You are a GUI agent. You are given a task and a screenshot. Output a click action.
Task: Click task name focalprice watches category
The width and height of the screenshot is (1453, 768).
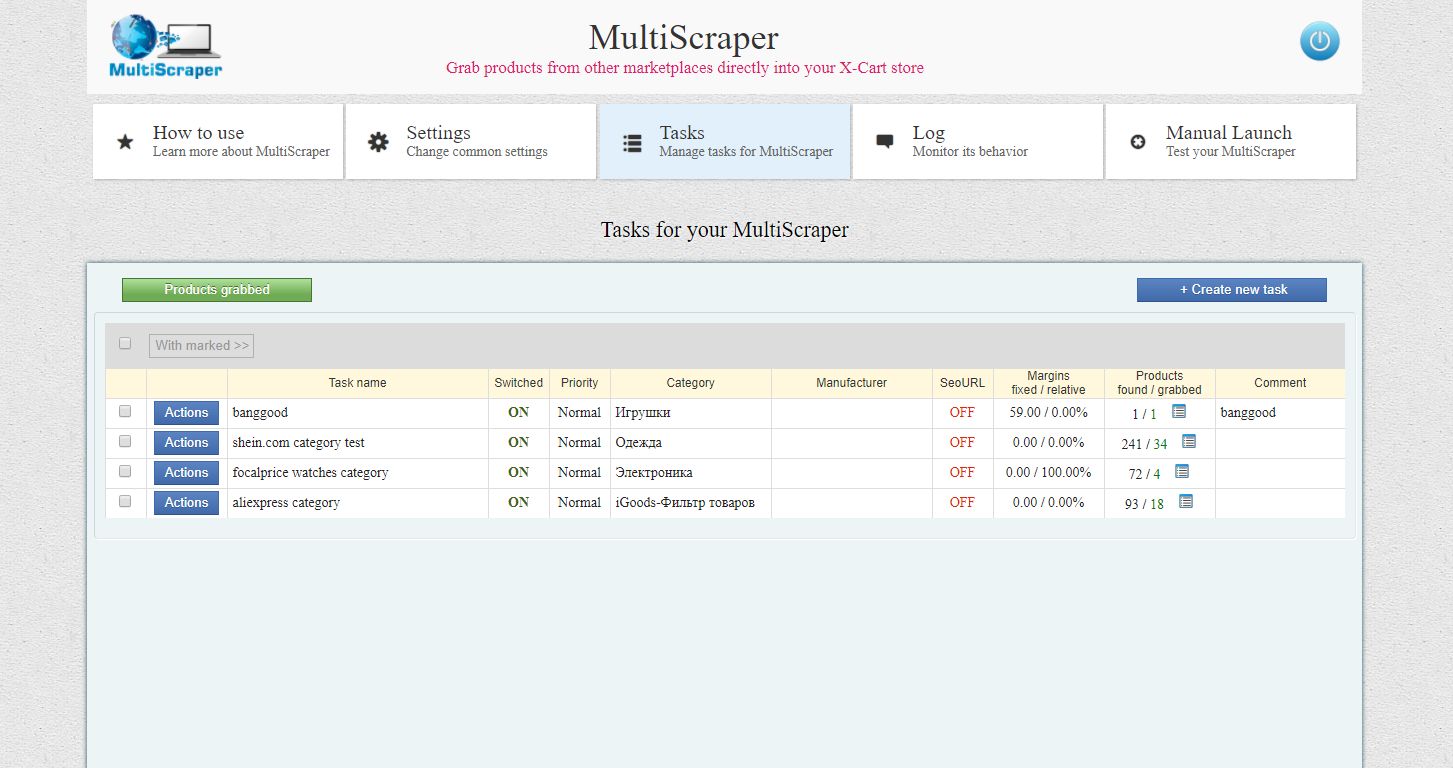(x=310, y=472)
